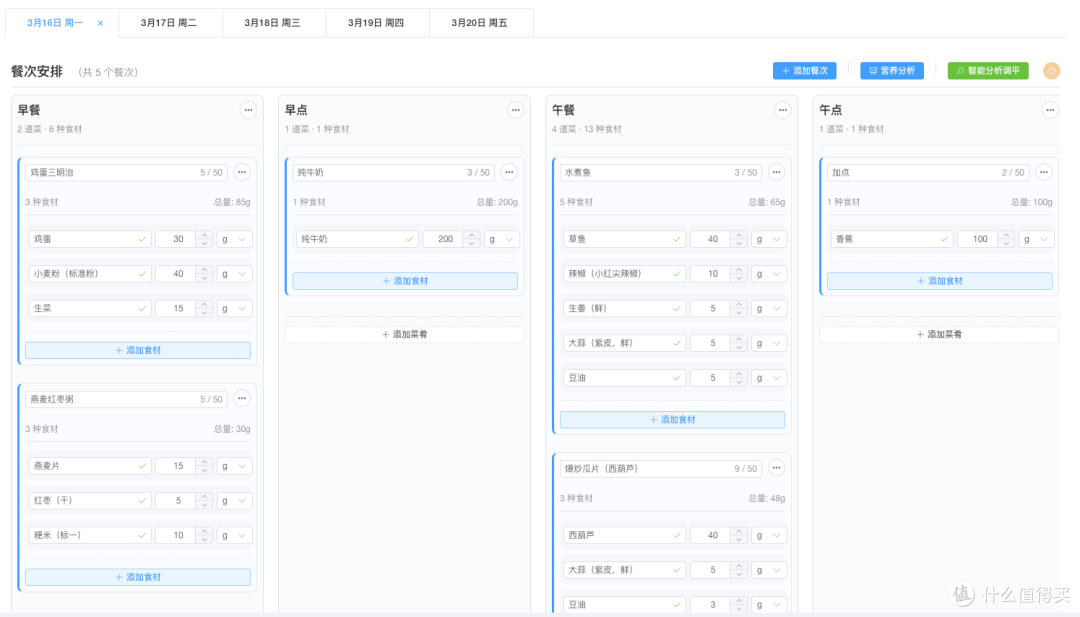Switch to the 3月18日 周三 tab
Screen dimensions: 1080x617
pos(272,23)
